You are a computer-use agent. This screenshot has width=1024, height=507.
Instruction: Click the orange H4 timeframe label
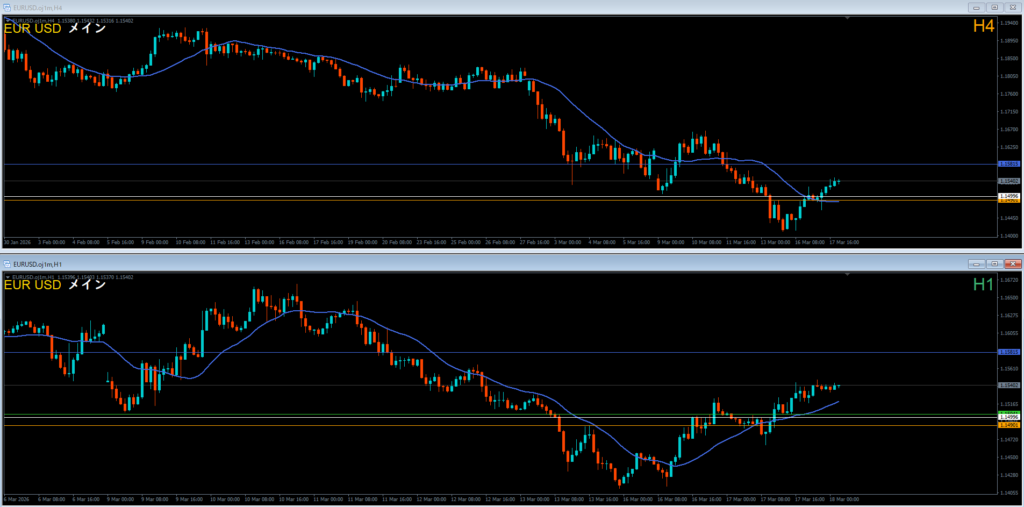coord(982,27)
